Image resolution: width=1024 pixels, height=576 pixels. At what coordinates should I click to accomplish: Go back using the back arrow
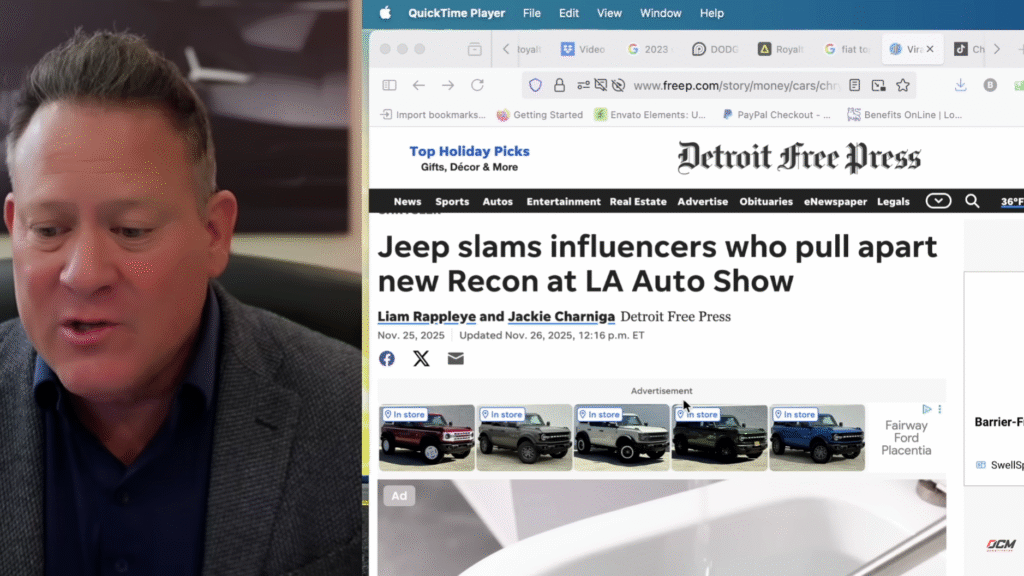(x=419, y=86)
